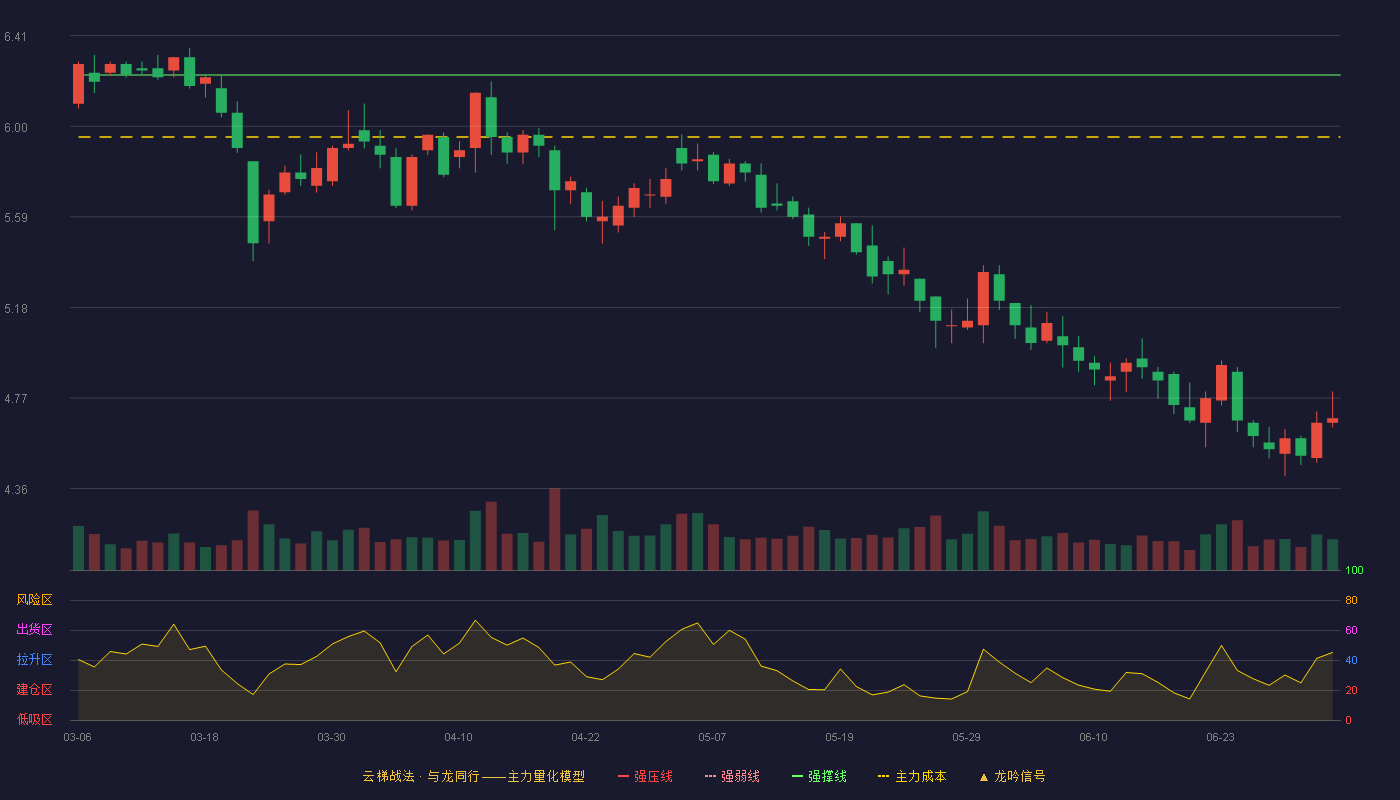Toggle the 龙吟信号 legend entry
This screenshot has width=1400, height=800.
[1012, 776]
